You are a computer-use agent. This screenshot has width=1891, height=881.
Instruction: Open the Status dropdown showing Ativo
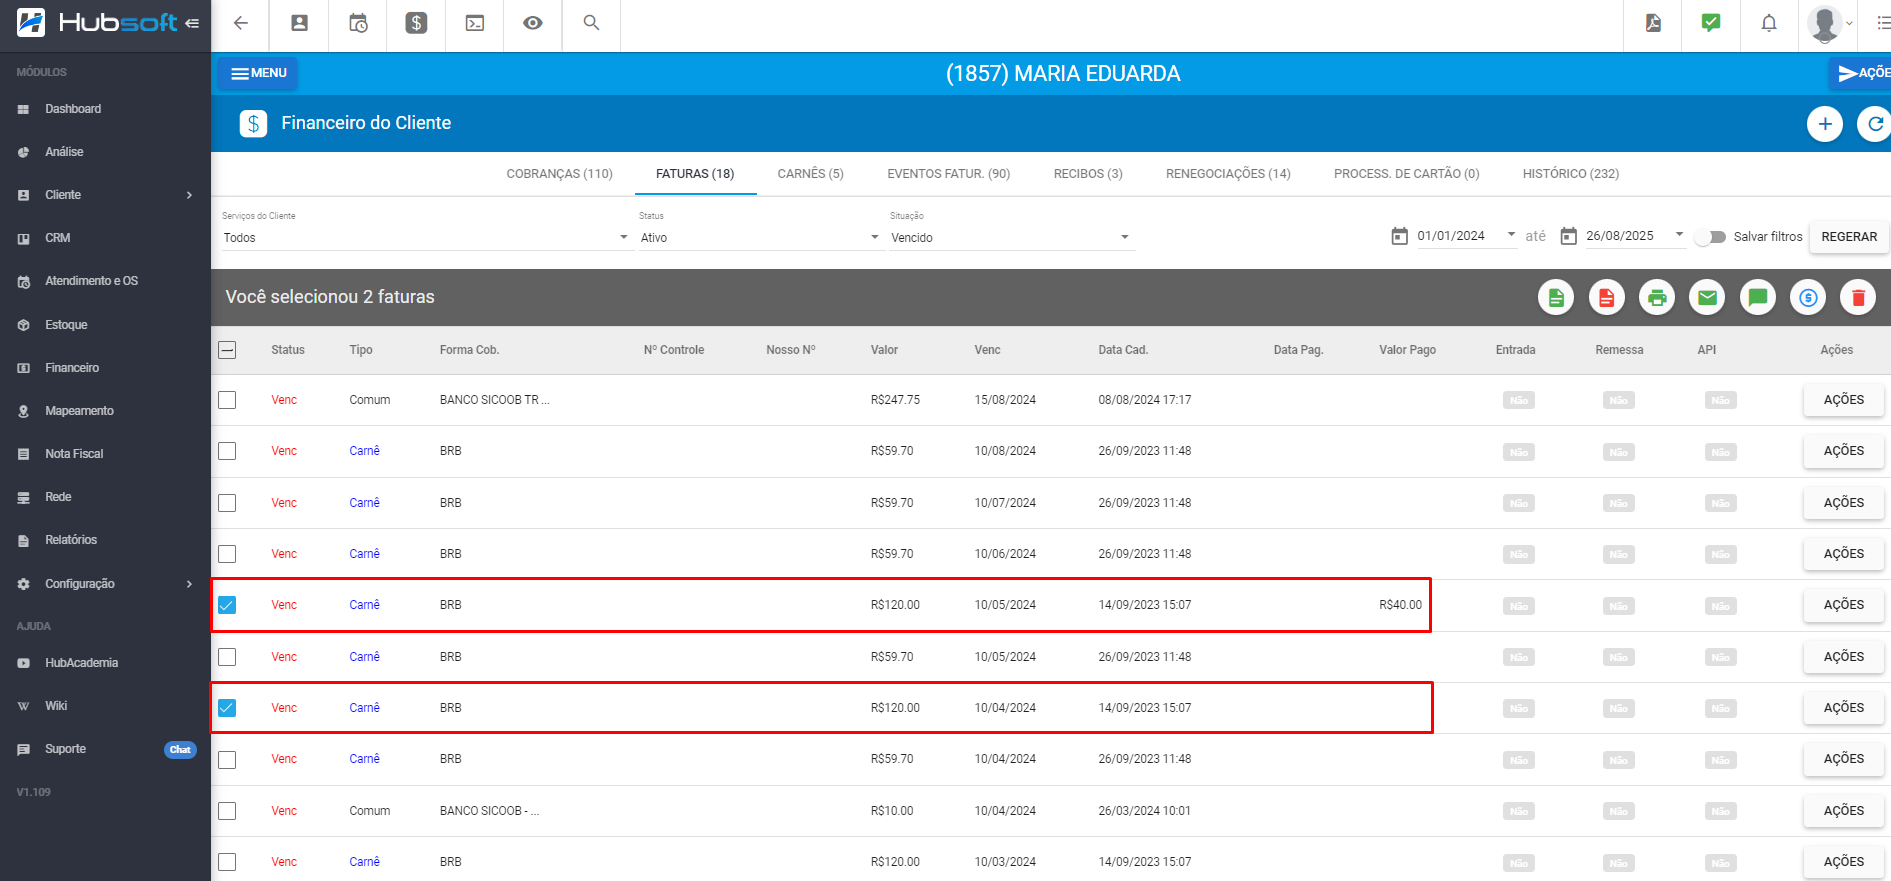coord(759,237)
